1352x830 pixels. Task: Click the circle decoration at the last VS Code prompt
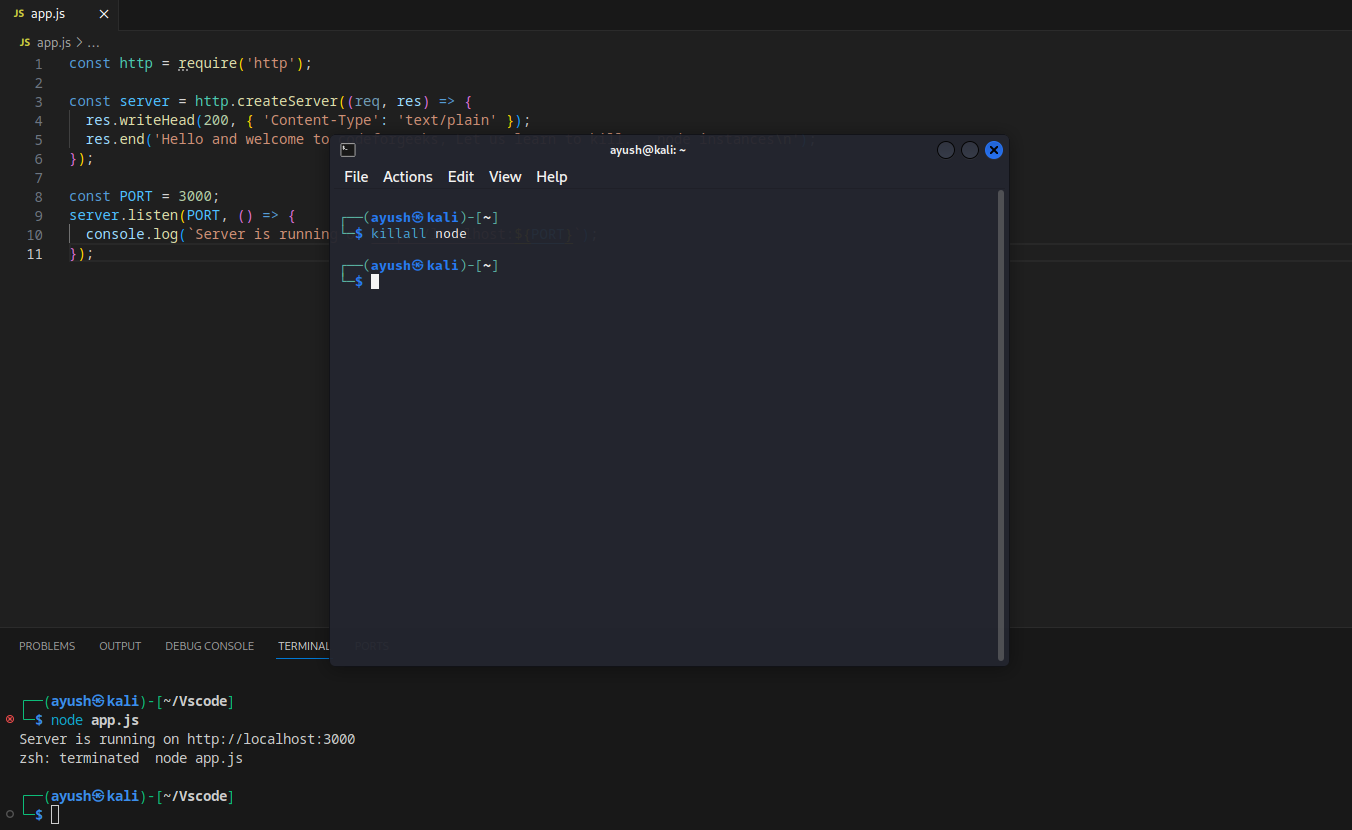click(10, 814)
